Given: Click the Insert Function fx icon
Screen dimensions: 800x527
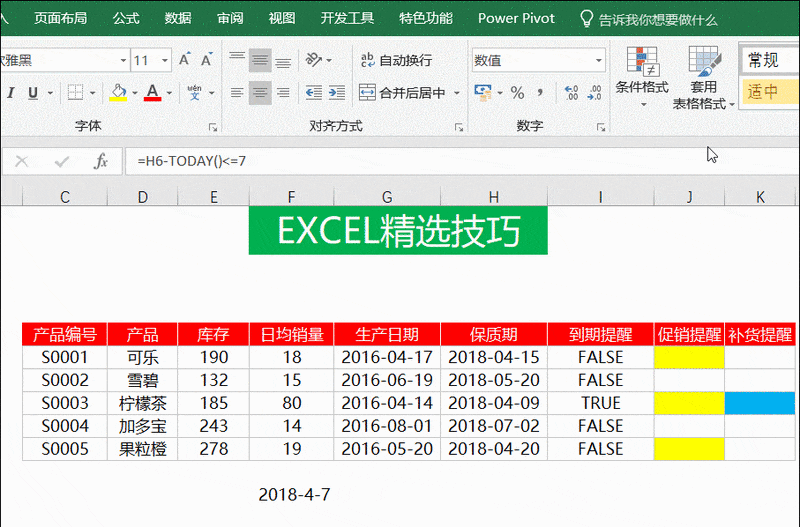Looking at the screenshot, I should tap(100, 161).
